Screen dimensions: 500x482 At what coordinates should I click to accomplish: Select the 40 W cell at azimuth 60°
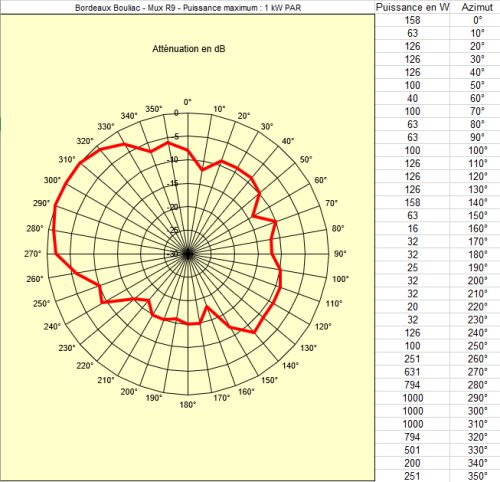[412, 98]
